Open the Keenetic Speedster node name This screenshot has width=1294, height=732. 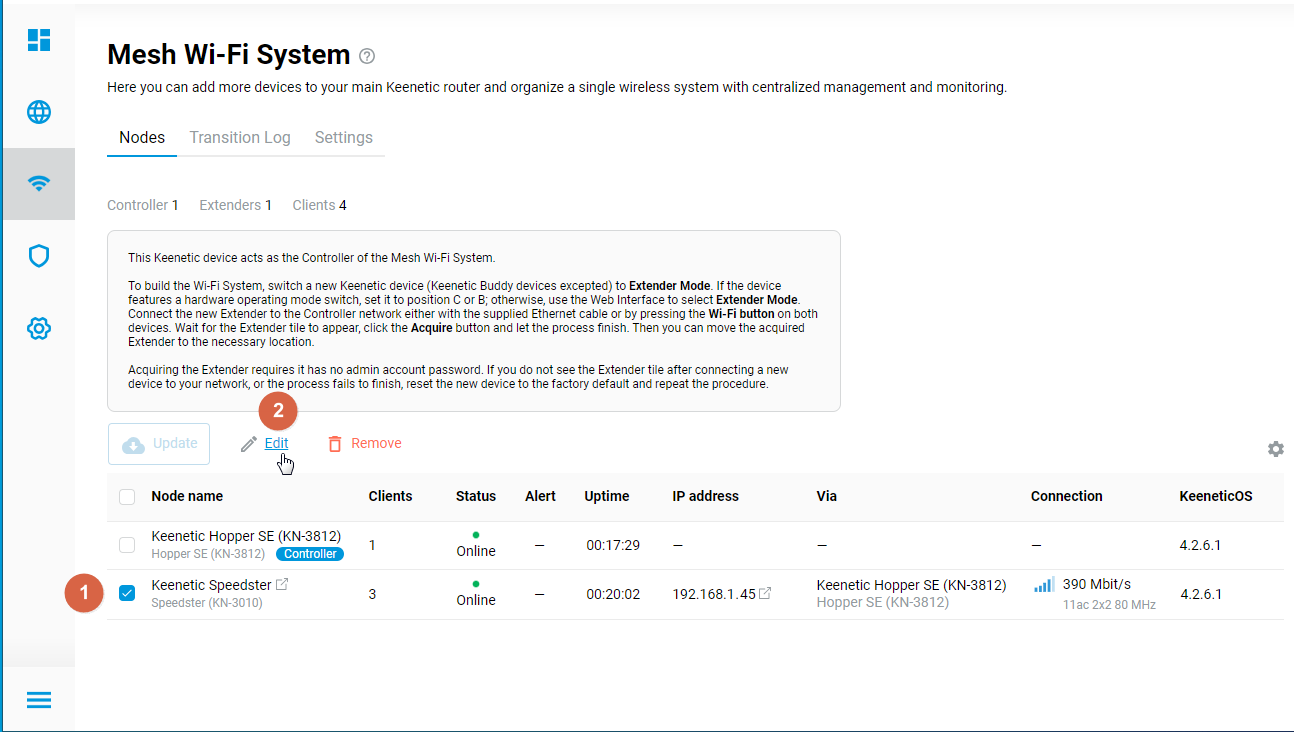pos(211,585)
